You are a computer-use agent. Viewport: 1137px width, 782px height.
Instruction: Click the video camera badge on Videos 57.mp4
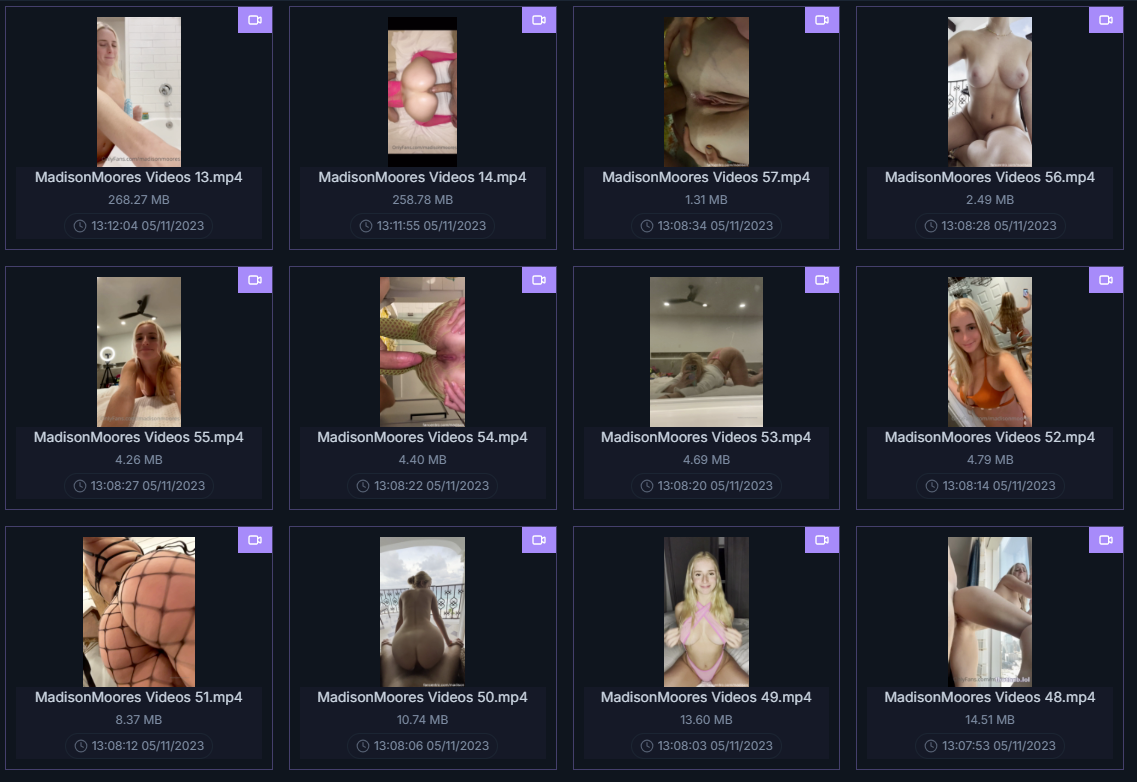pyautogui.click(x=822, y=20)
